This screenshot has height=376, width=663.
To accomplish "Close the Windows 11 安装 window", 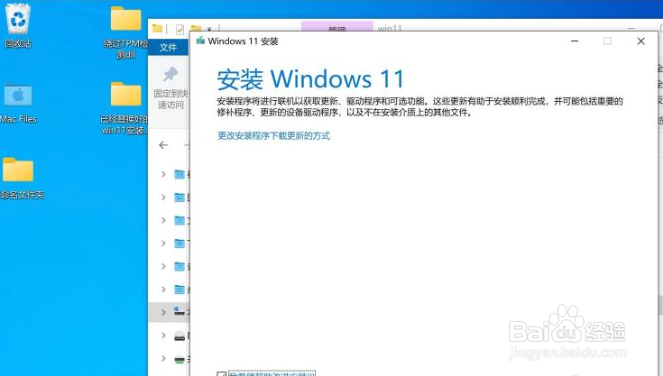I will [641, 41].
